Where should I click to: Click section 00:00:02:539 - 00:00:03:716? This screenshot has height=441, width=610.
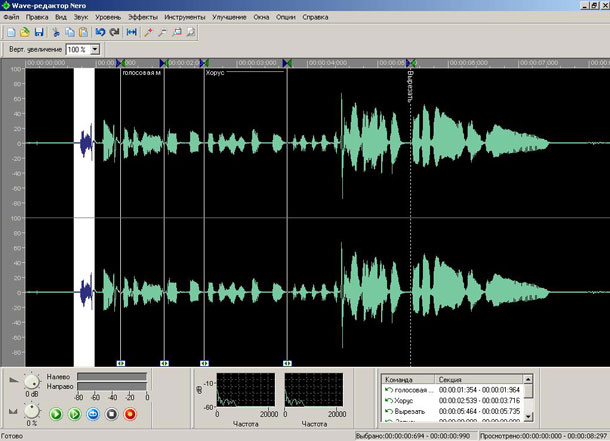click(479, 401)
